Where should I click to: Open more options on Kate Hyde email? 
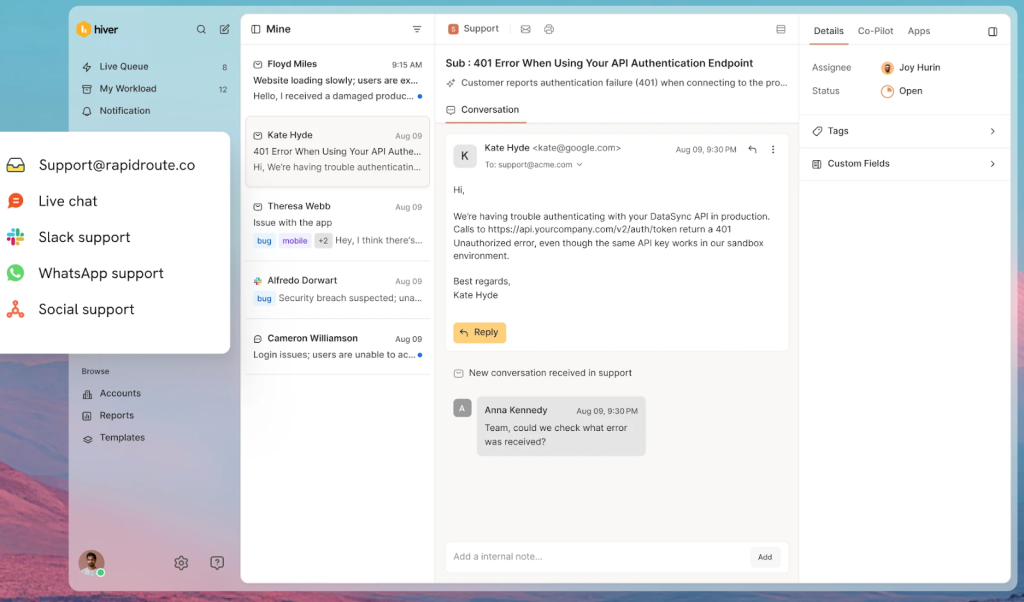click(x=773, y=150)
